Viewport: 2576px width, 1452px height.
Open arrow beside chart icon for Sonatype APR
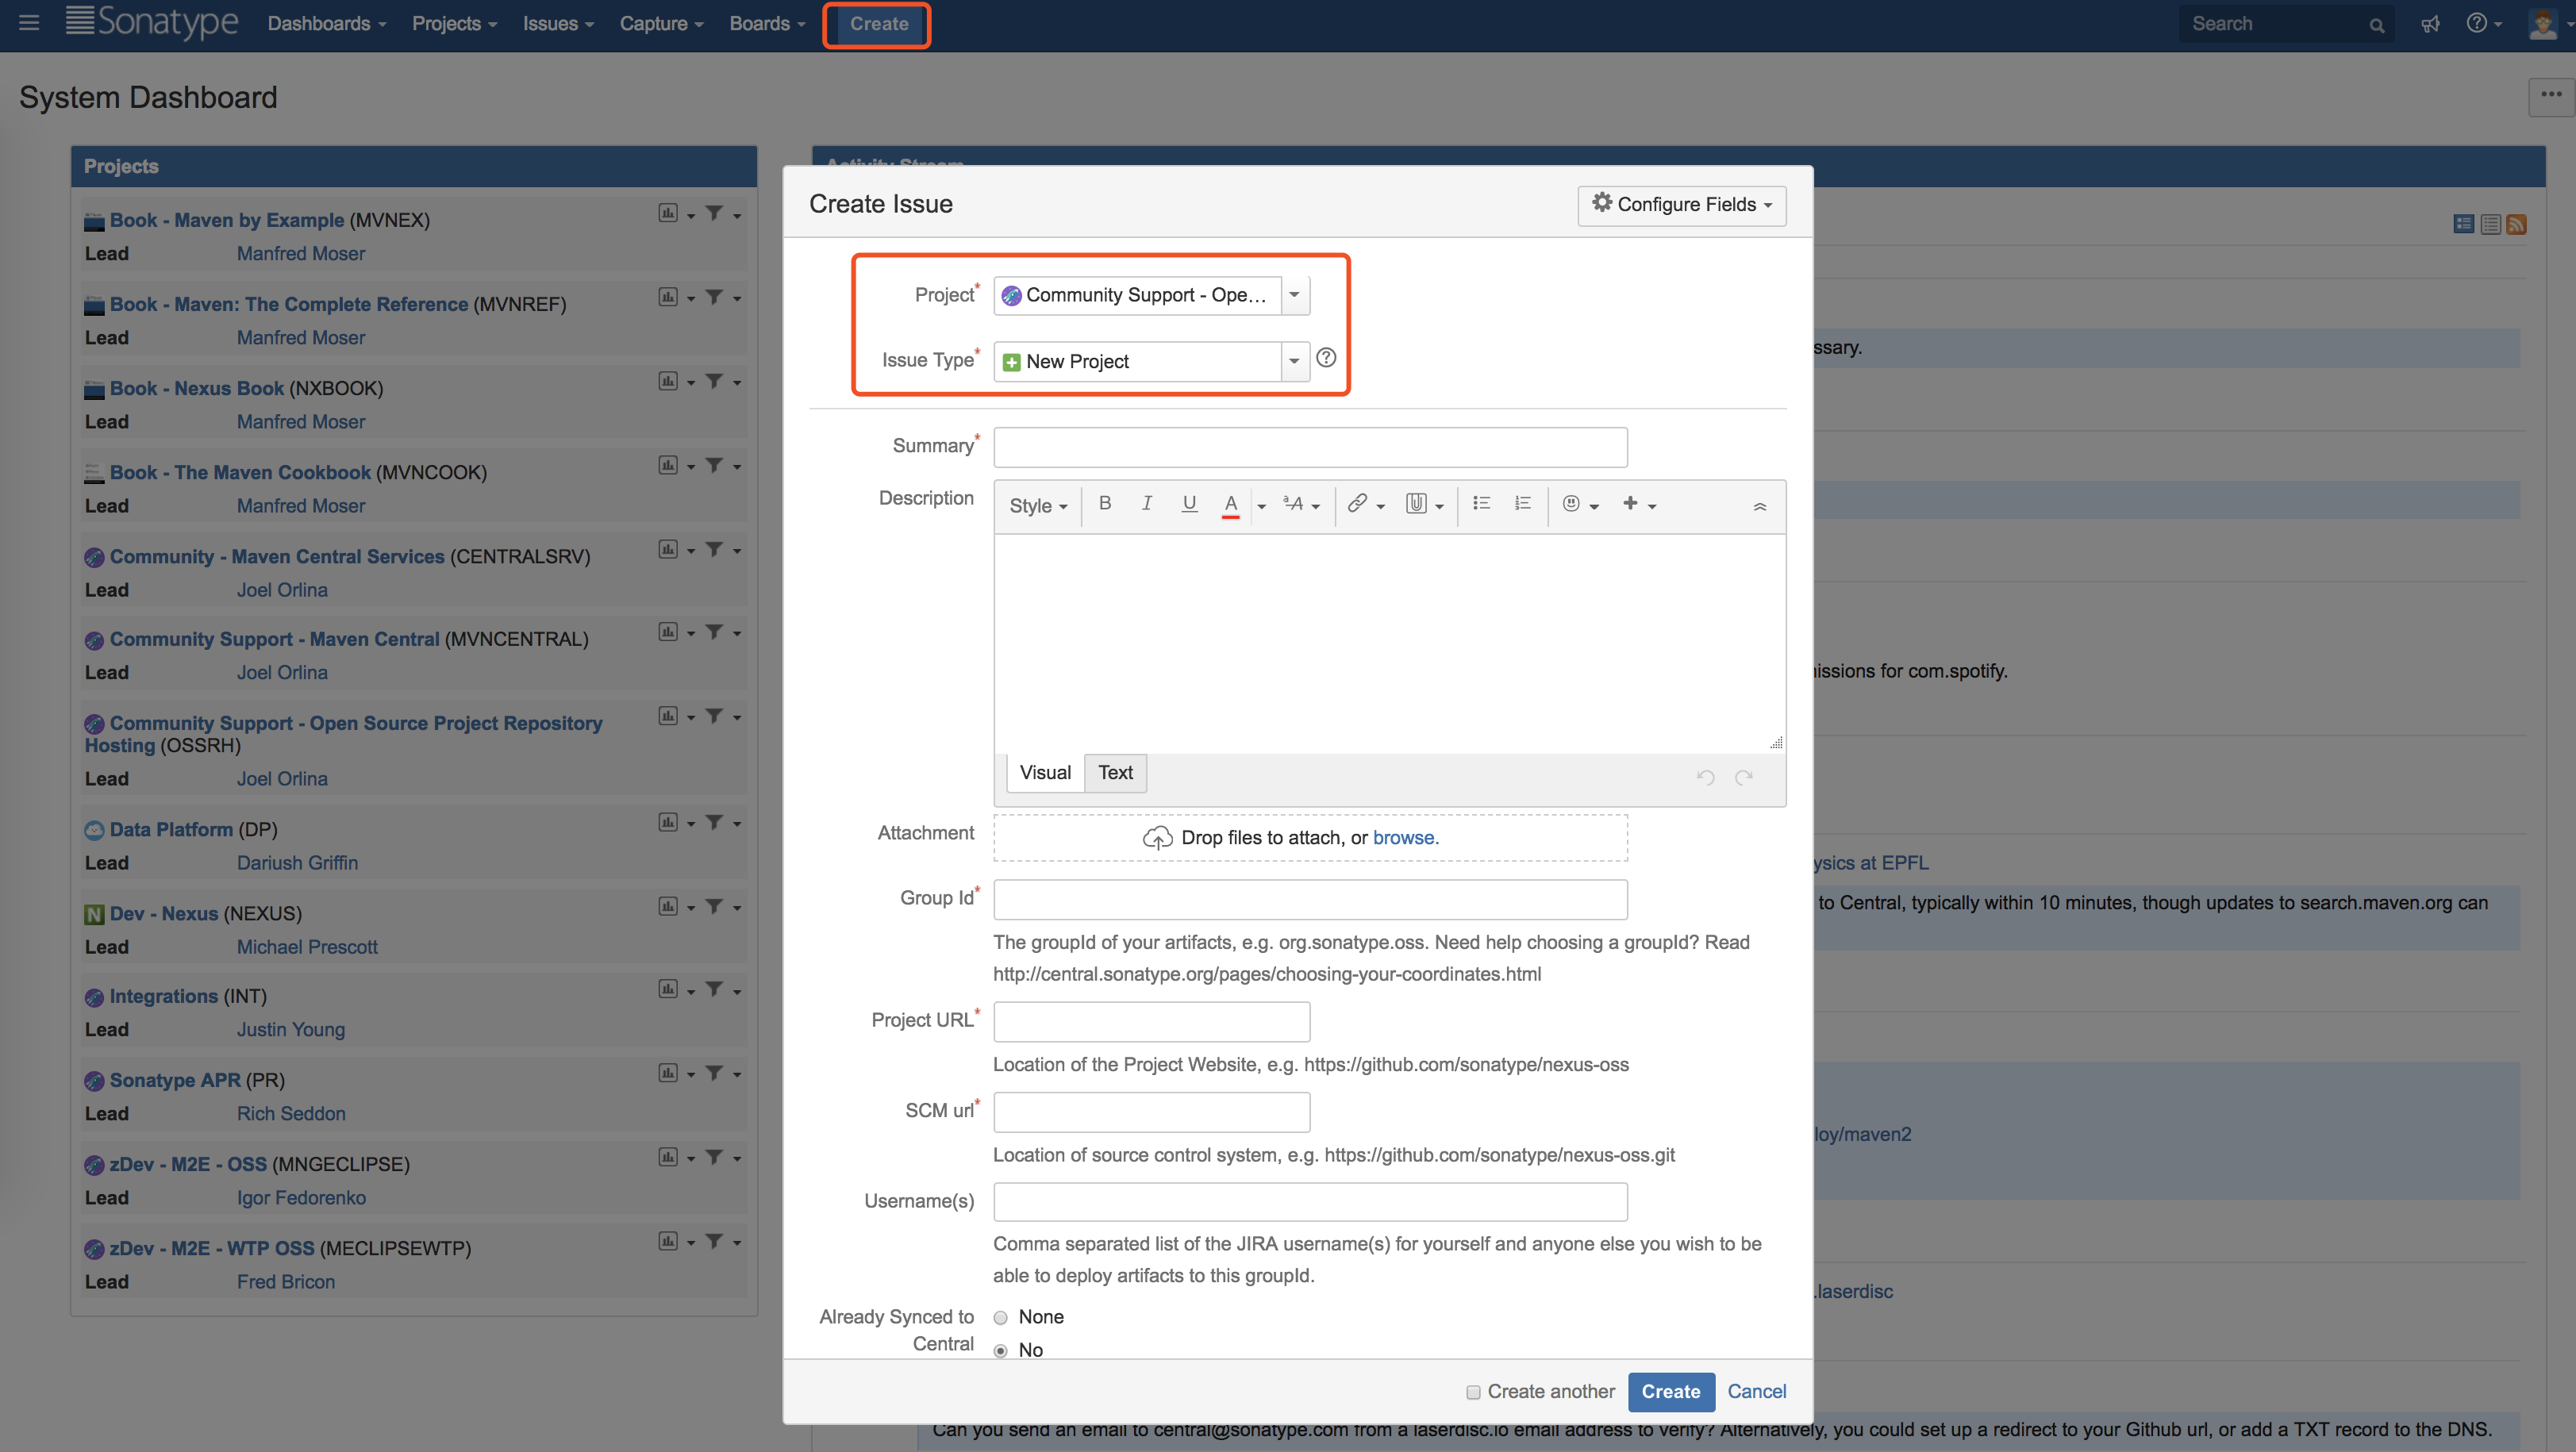point(691,1075)
